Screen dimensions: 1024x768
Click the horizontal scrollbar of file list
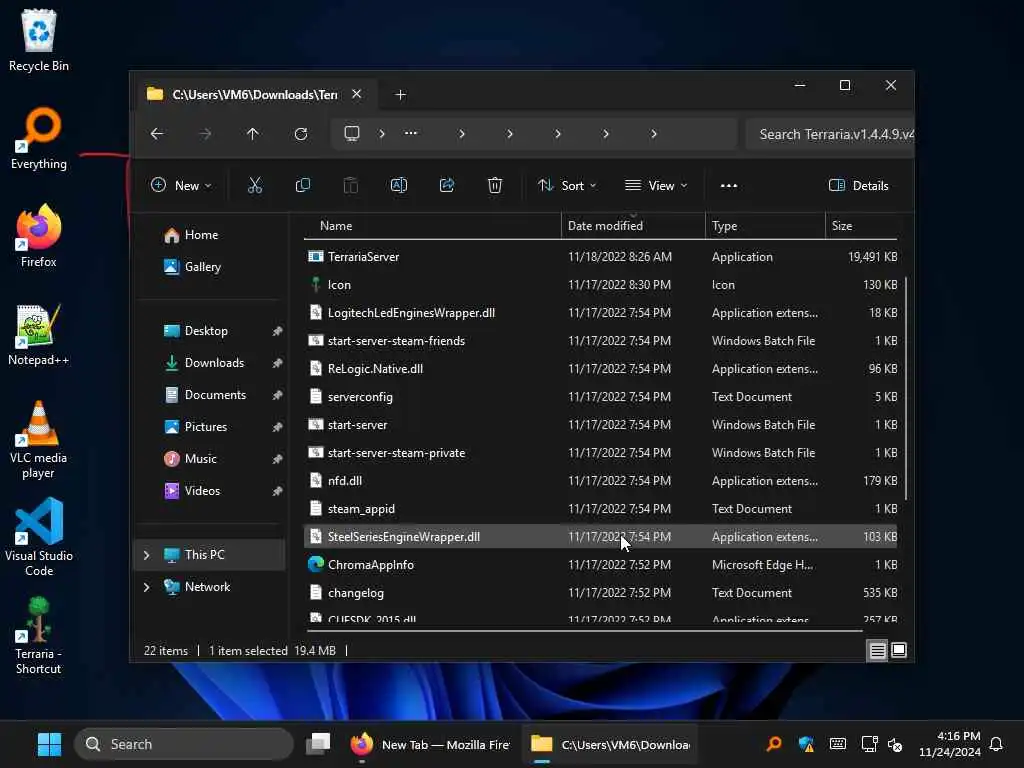point(585,631)
